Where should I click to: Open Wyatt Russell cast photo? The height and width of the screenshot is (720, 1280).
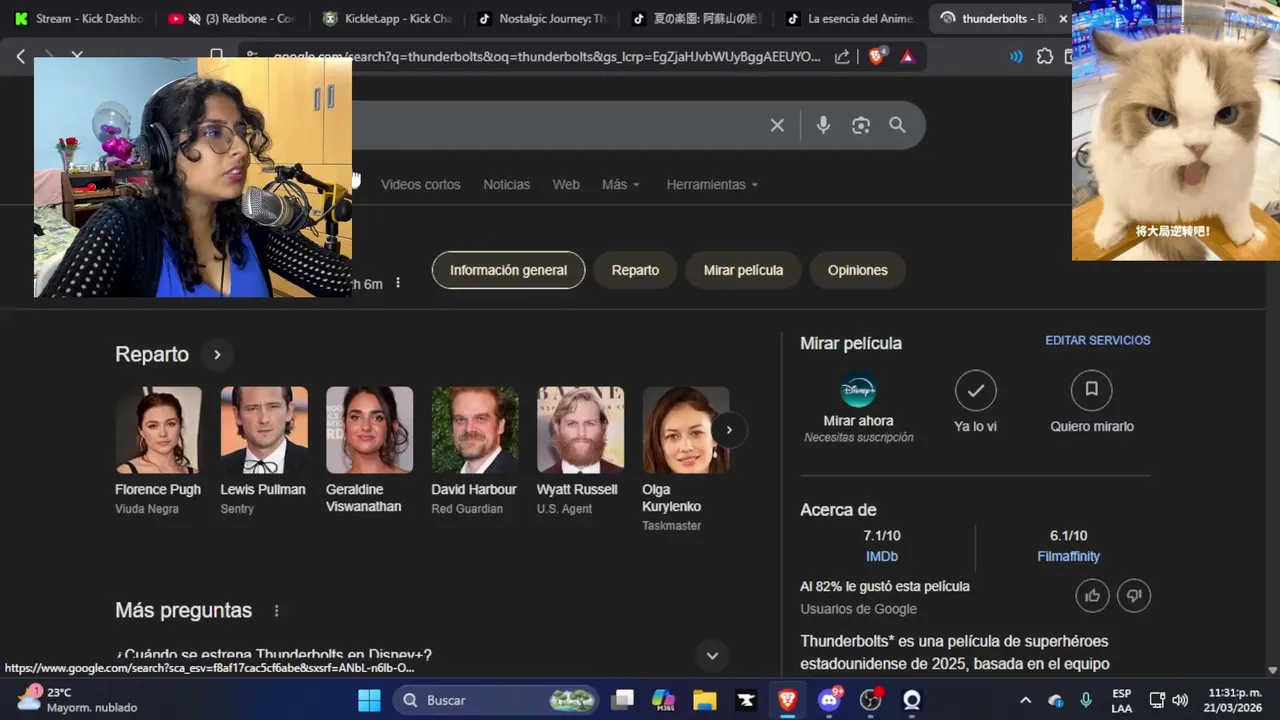(580, 430)
